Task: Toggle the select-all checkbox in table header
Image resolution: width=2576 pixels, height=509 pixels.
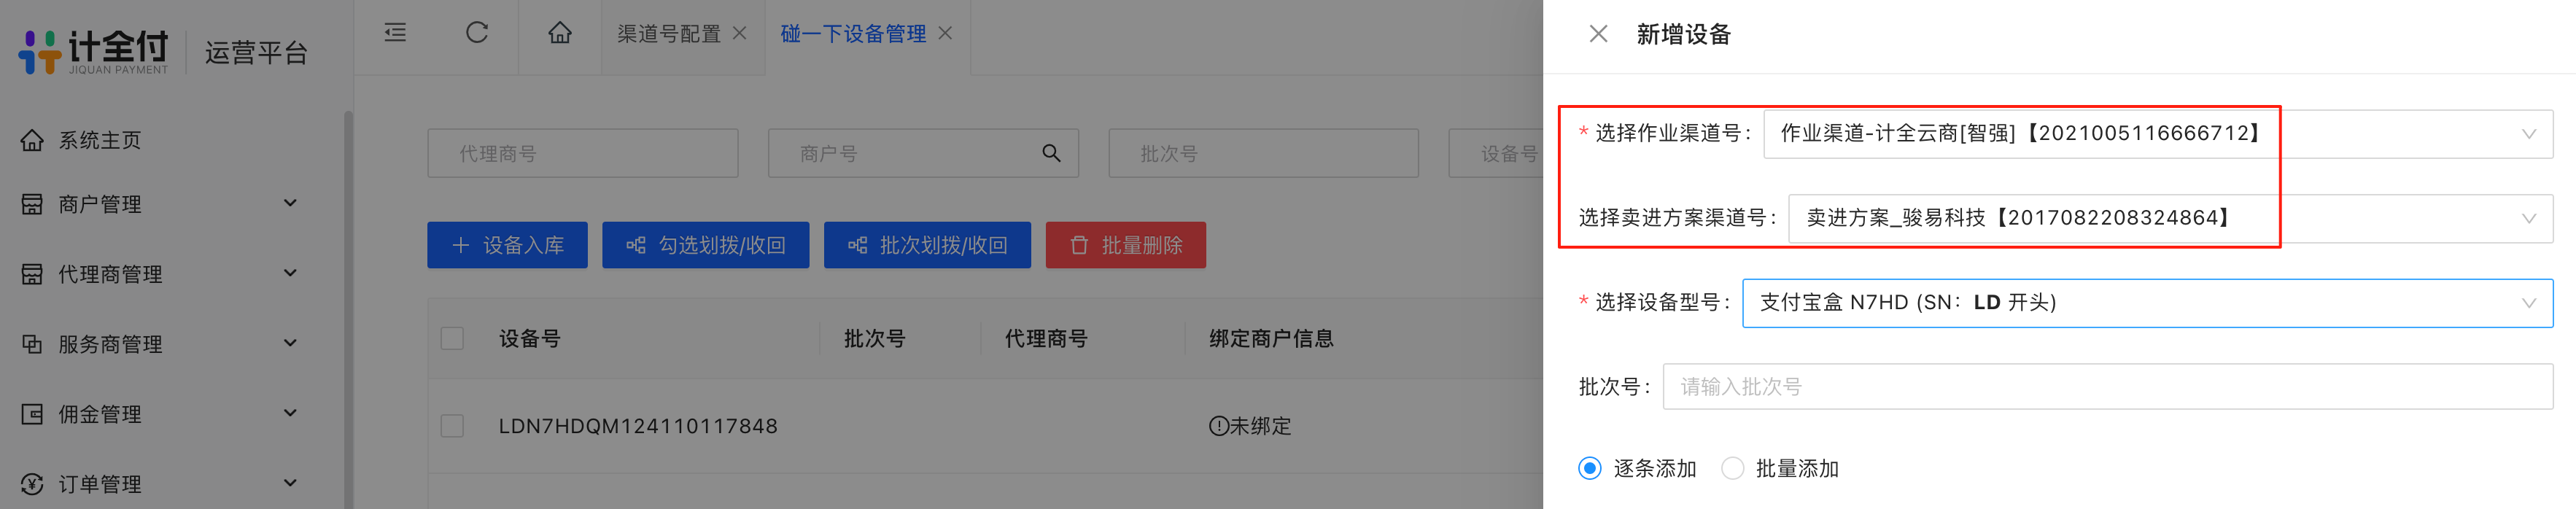Action: tap(452, 338)
